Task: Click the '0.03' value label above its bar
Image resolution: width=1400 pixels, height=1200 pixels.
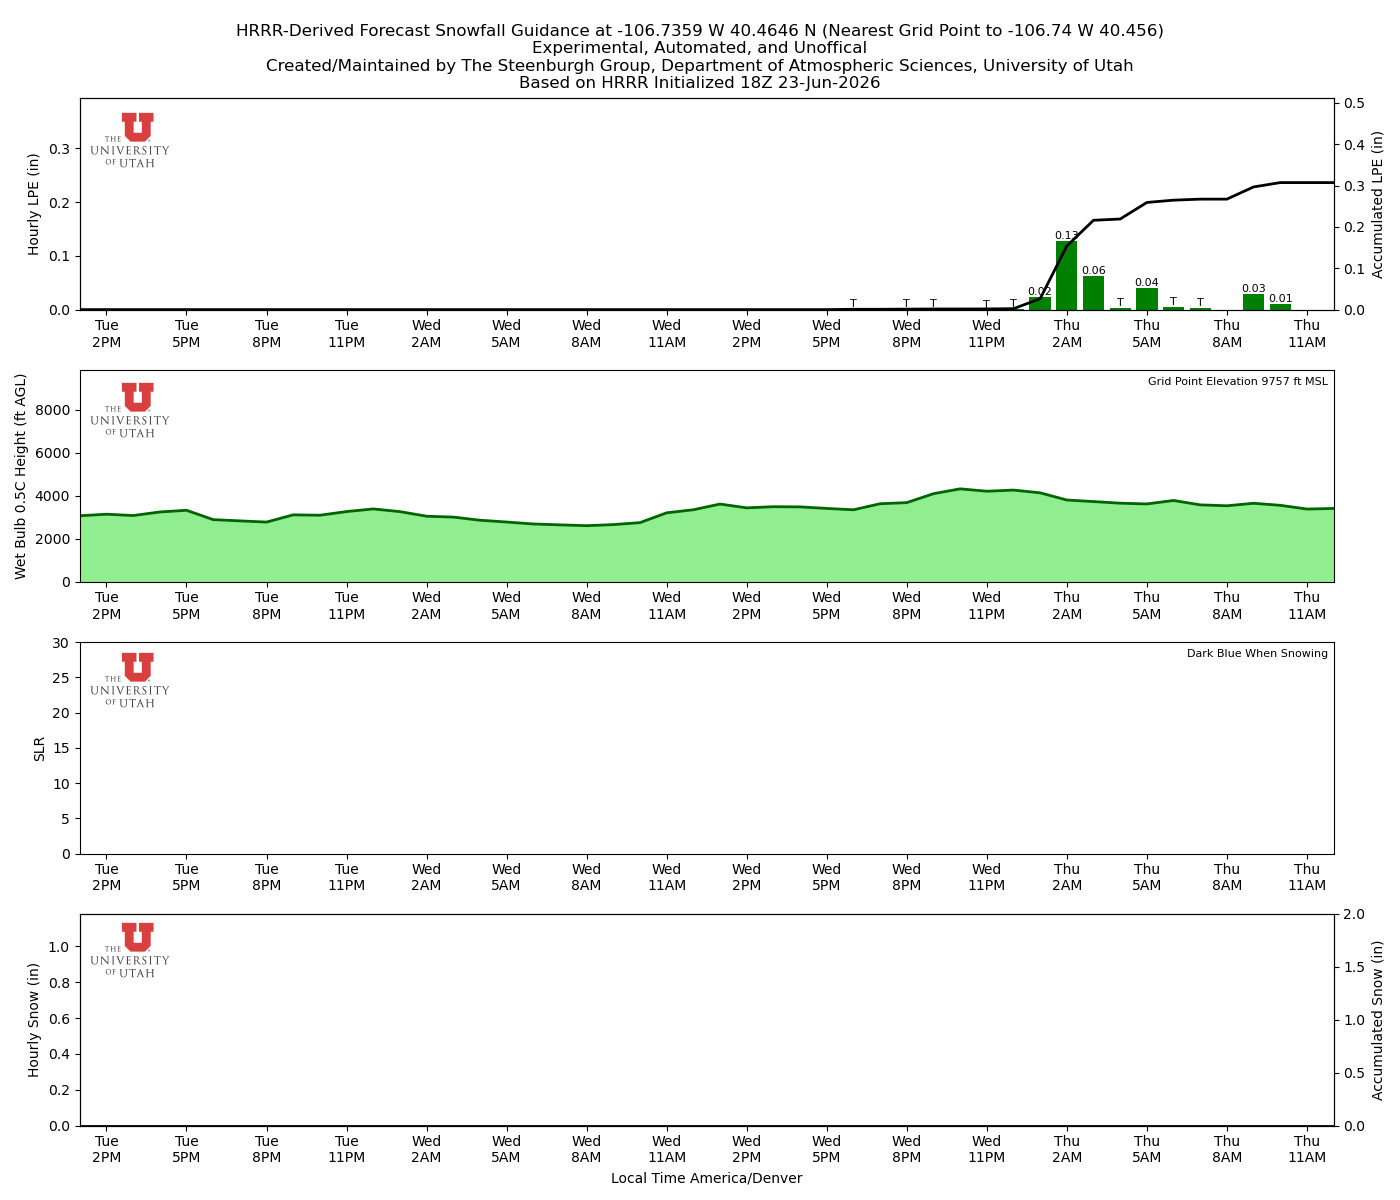Action: (x=1253, y=288)
